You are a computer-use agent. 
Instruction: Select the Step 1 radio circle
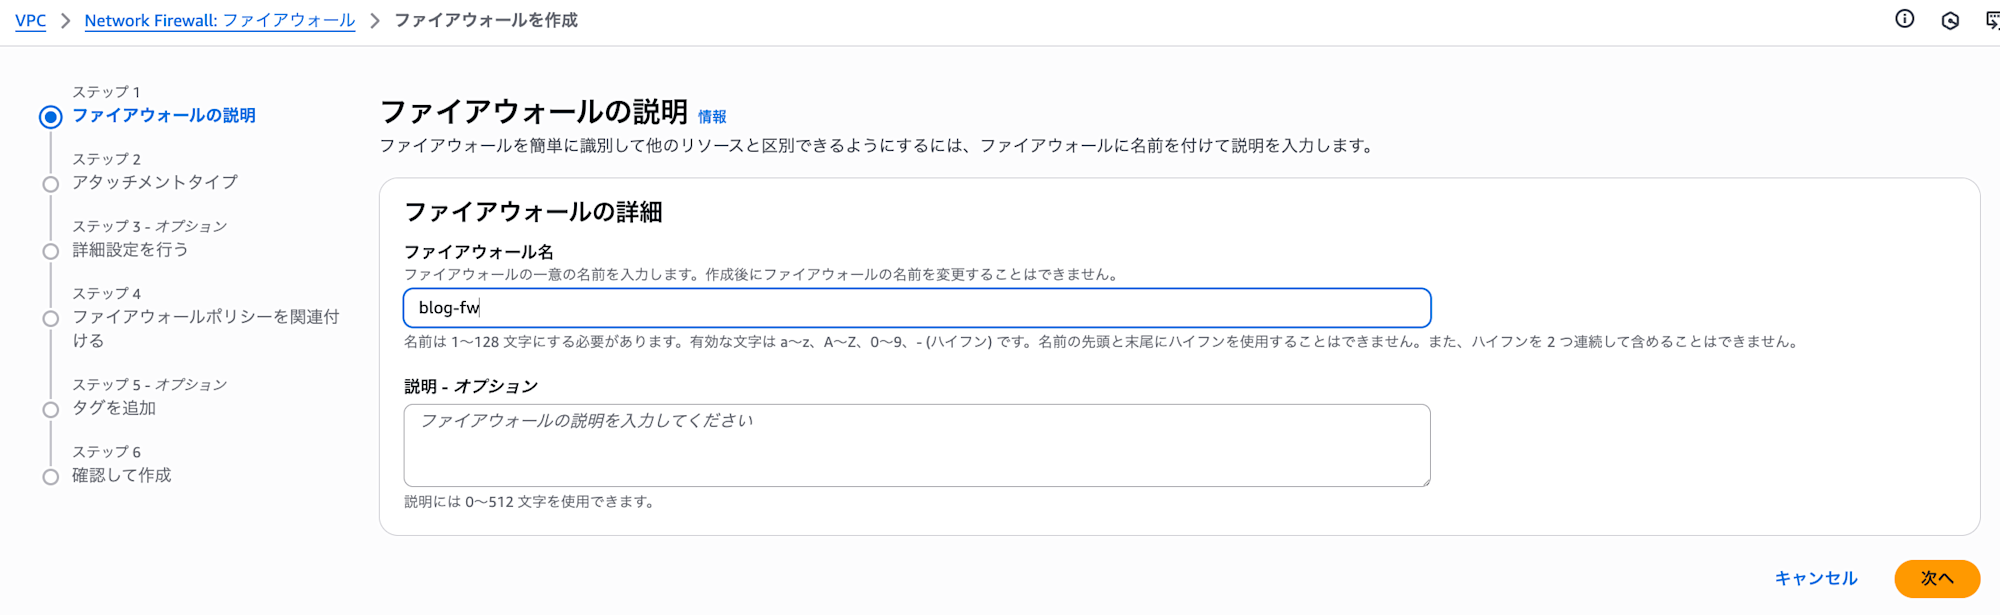pyautogui.click(x=50, y=117)
